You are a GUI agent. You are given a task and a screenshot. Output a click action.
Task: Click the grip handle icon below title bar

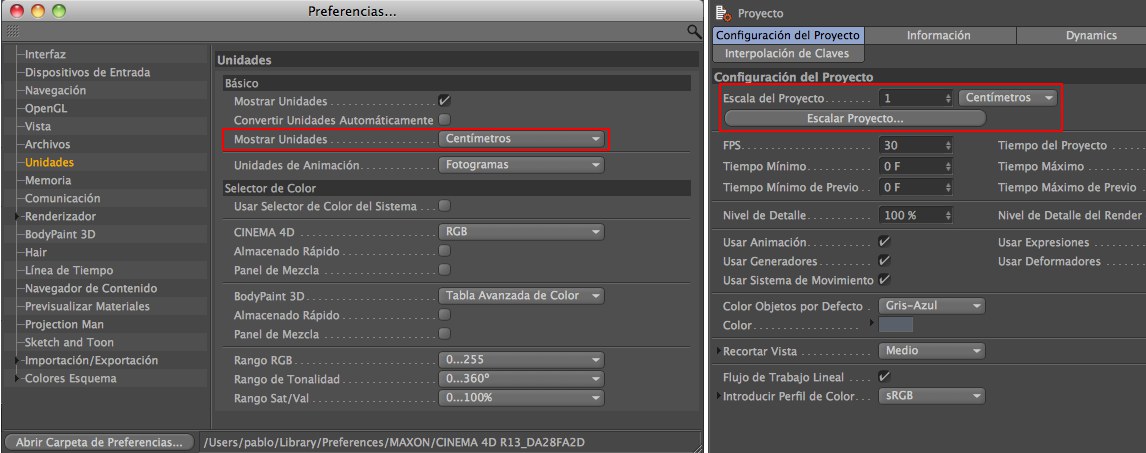(x=13, y=32)
